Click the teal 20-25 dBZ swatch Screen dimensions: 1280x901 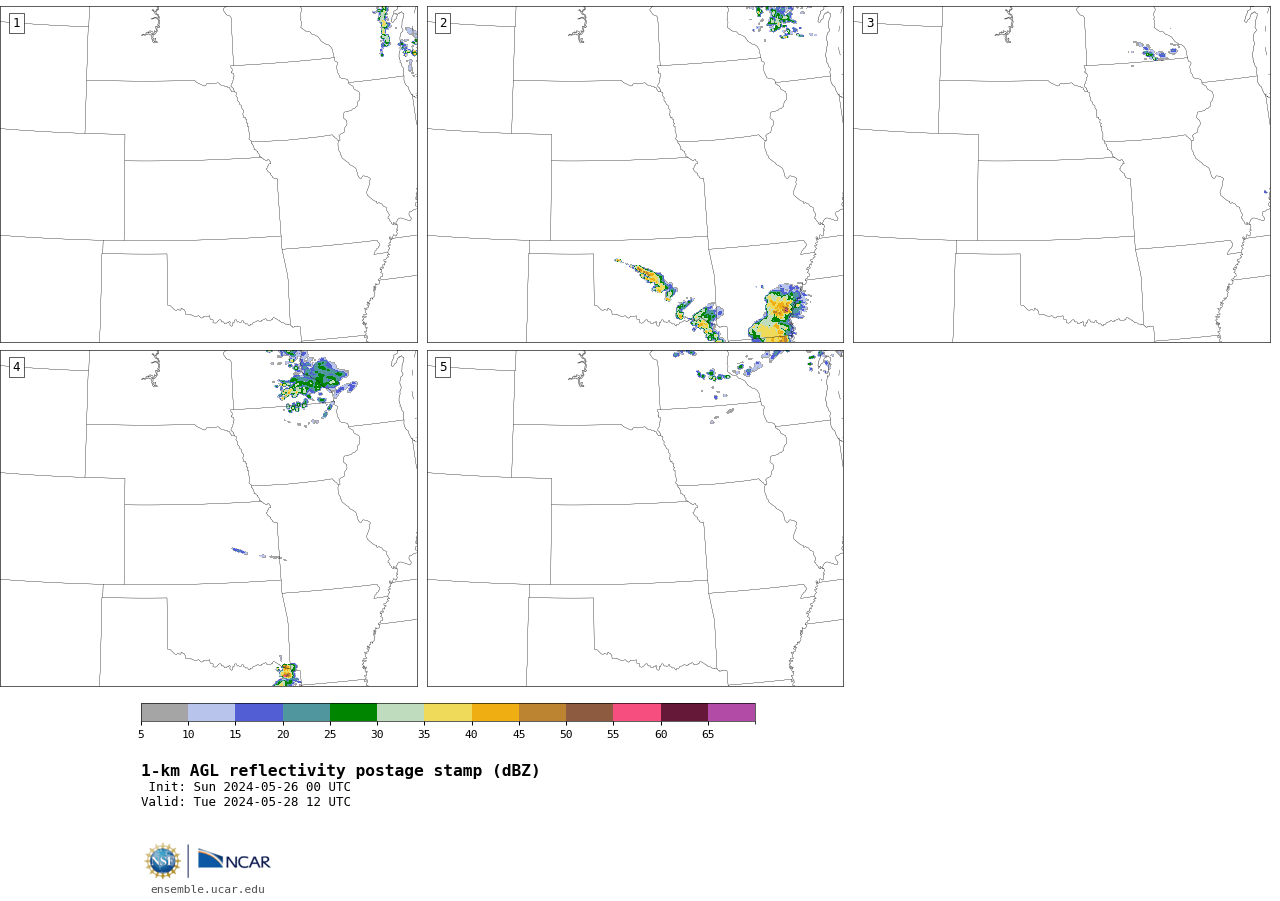[306, 713]
